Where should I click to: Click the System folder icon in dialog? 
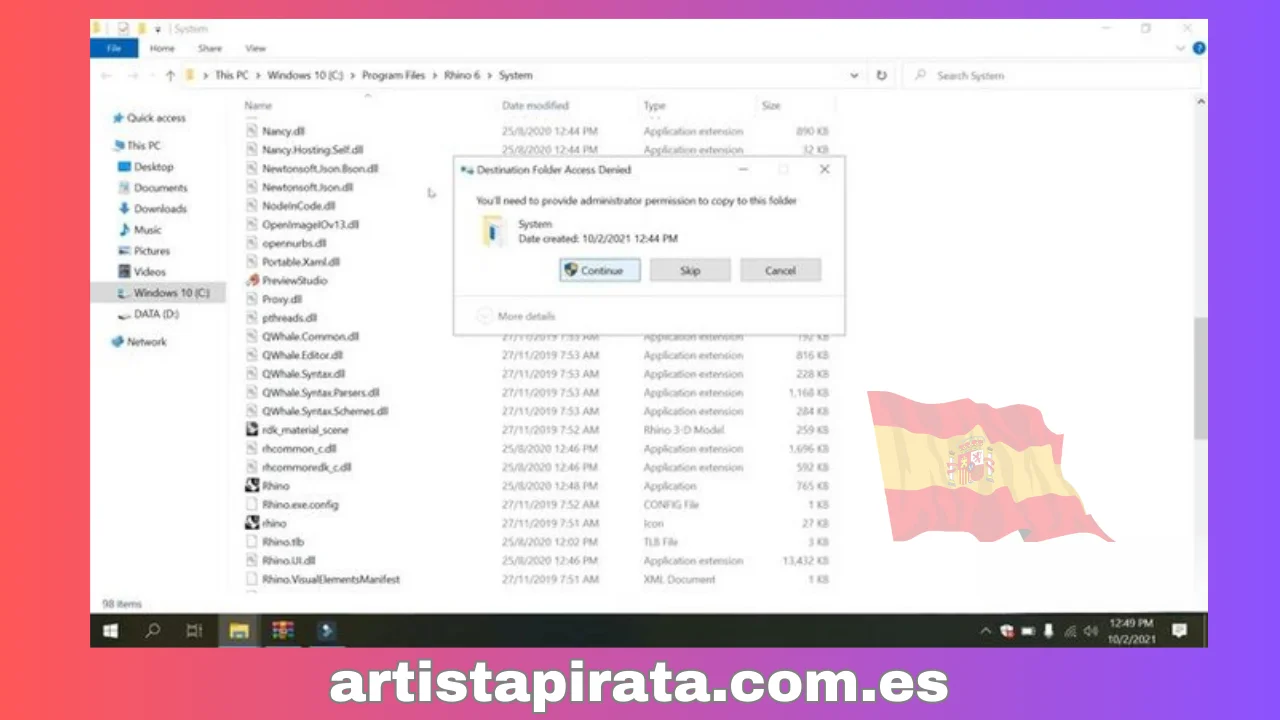(494, 232)
